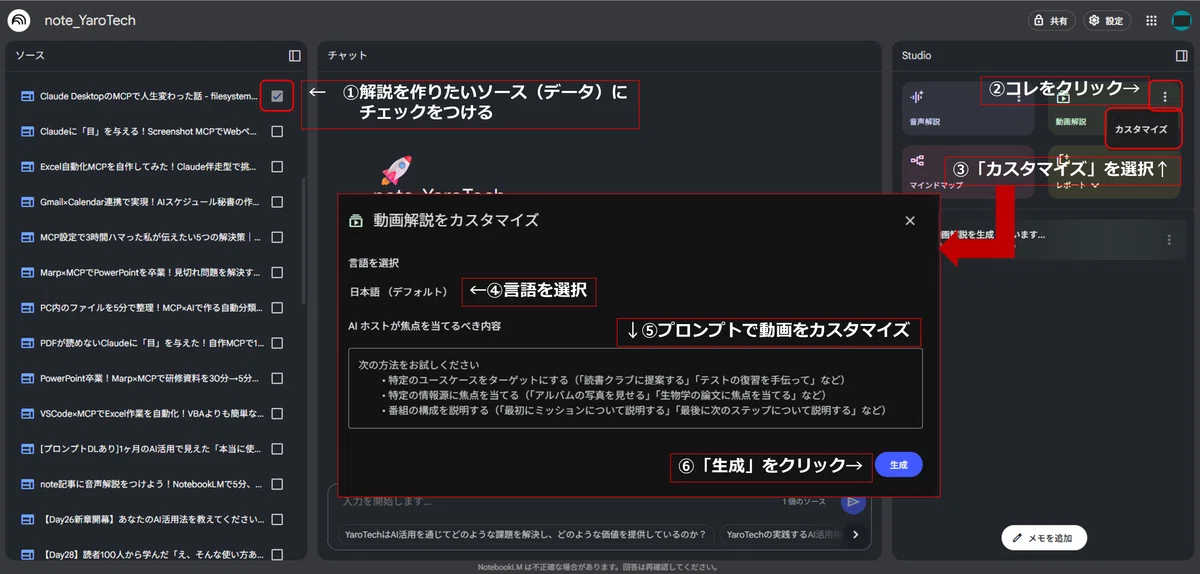Open the Gmail×Calendar連携で実現 source title
Screen dimensions: 1200x574
point(150,202)
